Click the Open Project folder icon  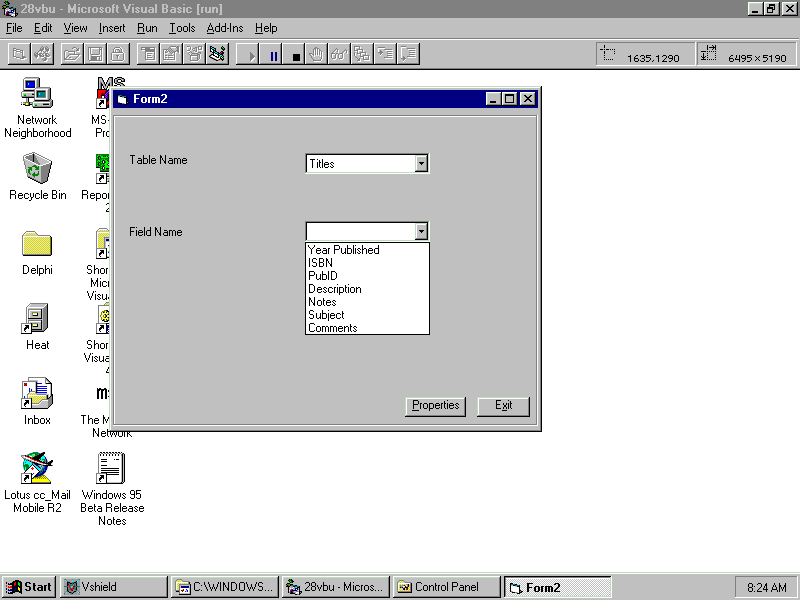click(72, 55)
